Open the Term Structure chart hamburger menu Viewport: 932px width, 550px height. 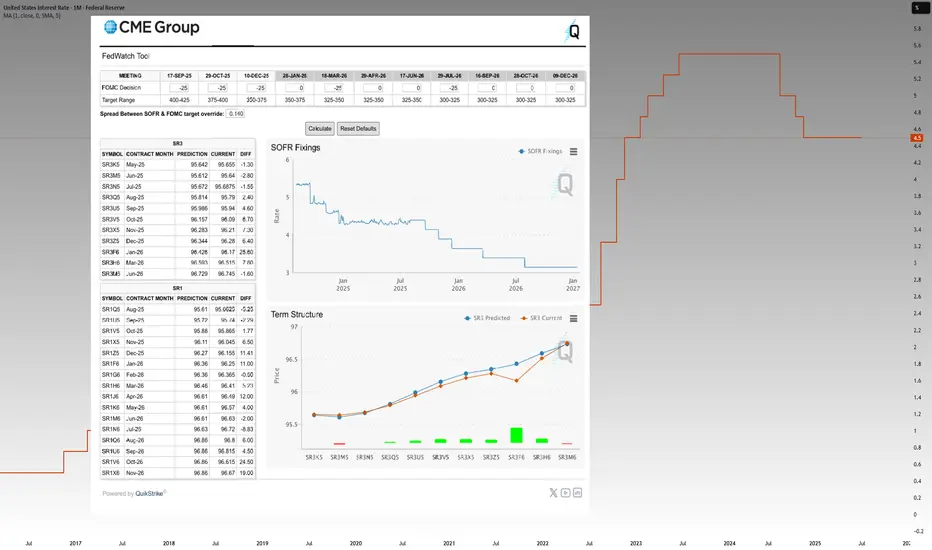(574, 319)
